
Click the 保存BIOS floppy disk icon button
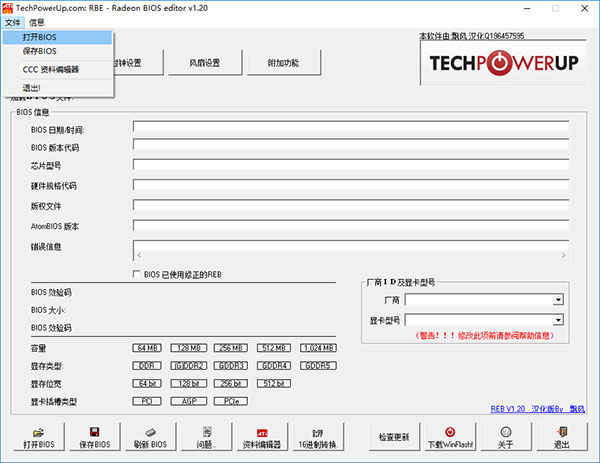click(95, 437)
